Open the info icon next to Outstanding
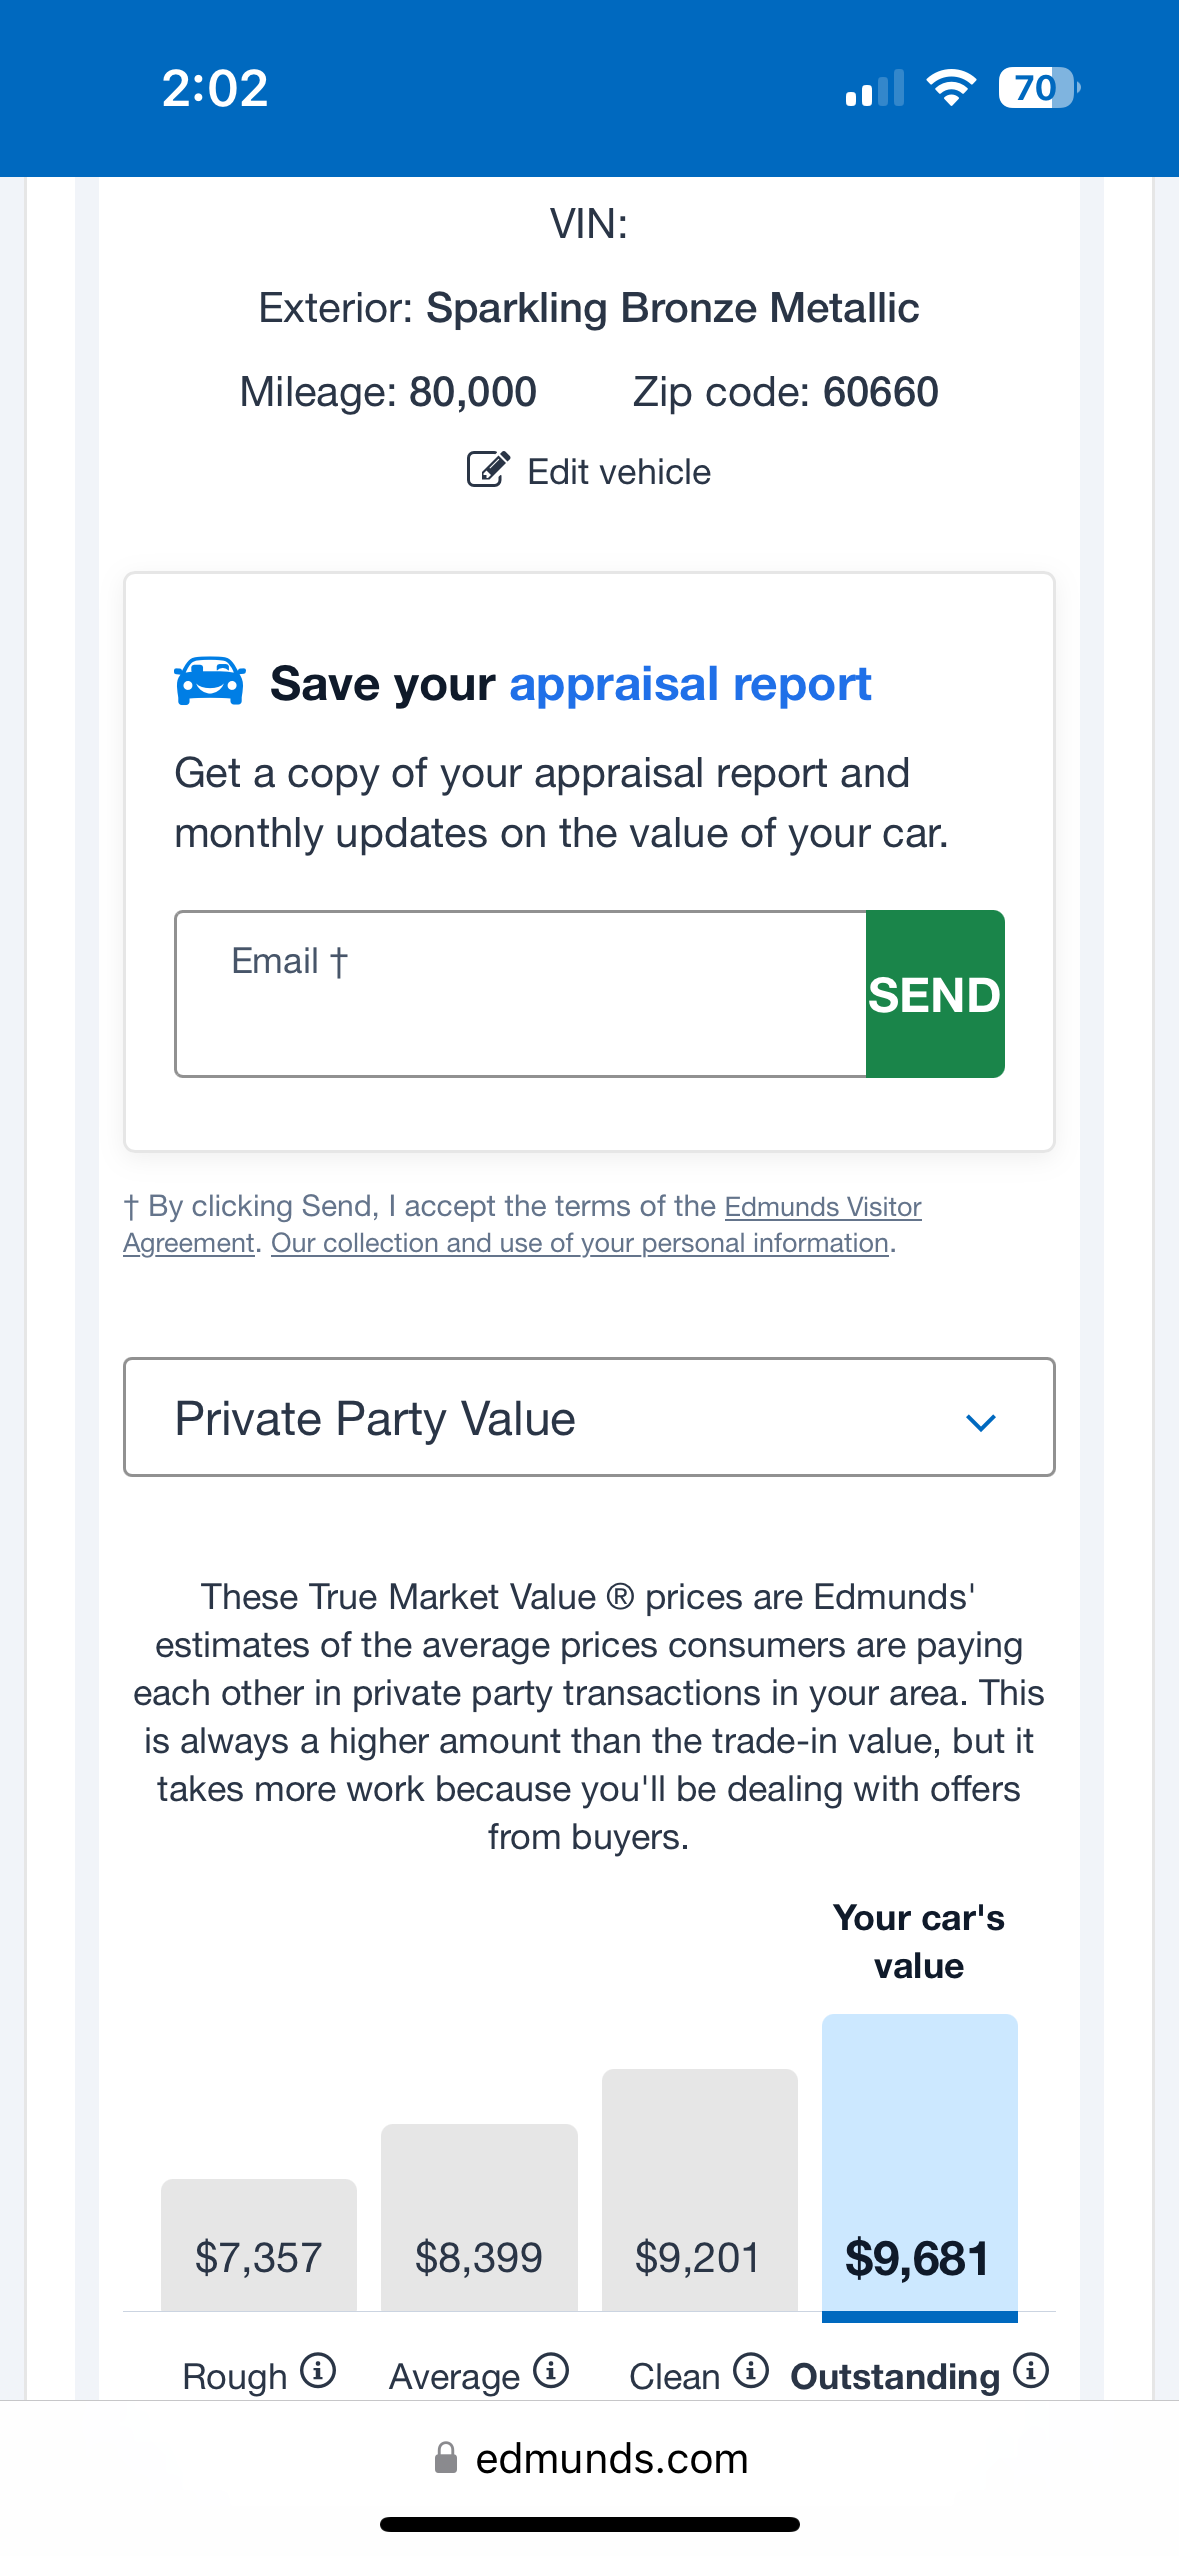The width and height of the screenshot is (1179, 2556). pyautogui.click(x=1031, y=2370)
